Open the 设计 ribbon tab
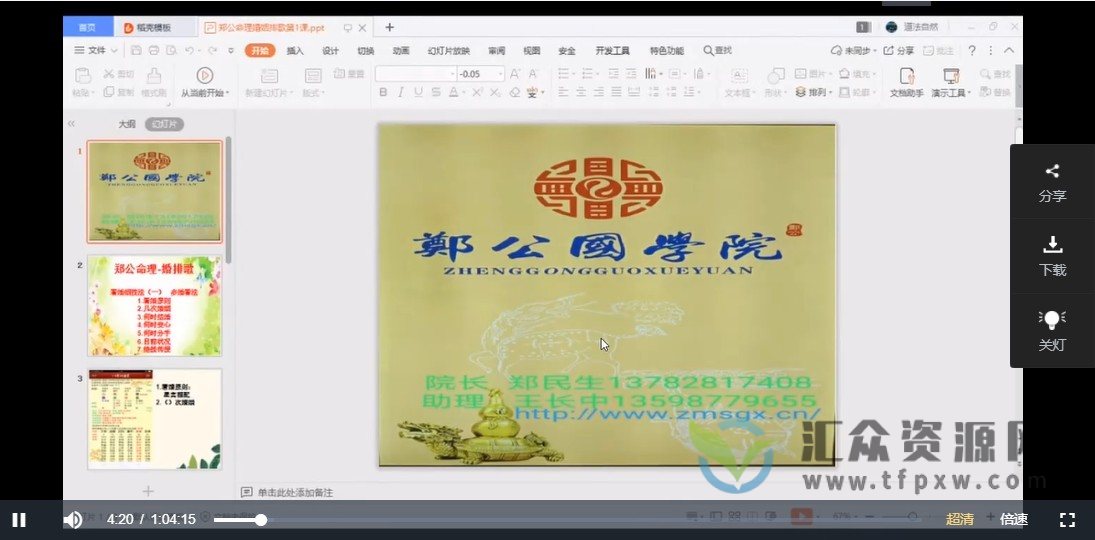Screen dimensions: 1095x540 coord(330,50)
